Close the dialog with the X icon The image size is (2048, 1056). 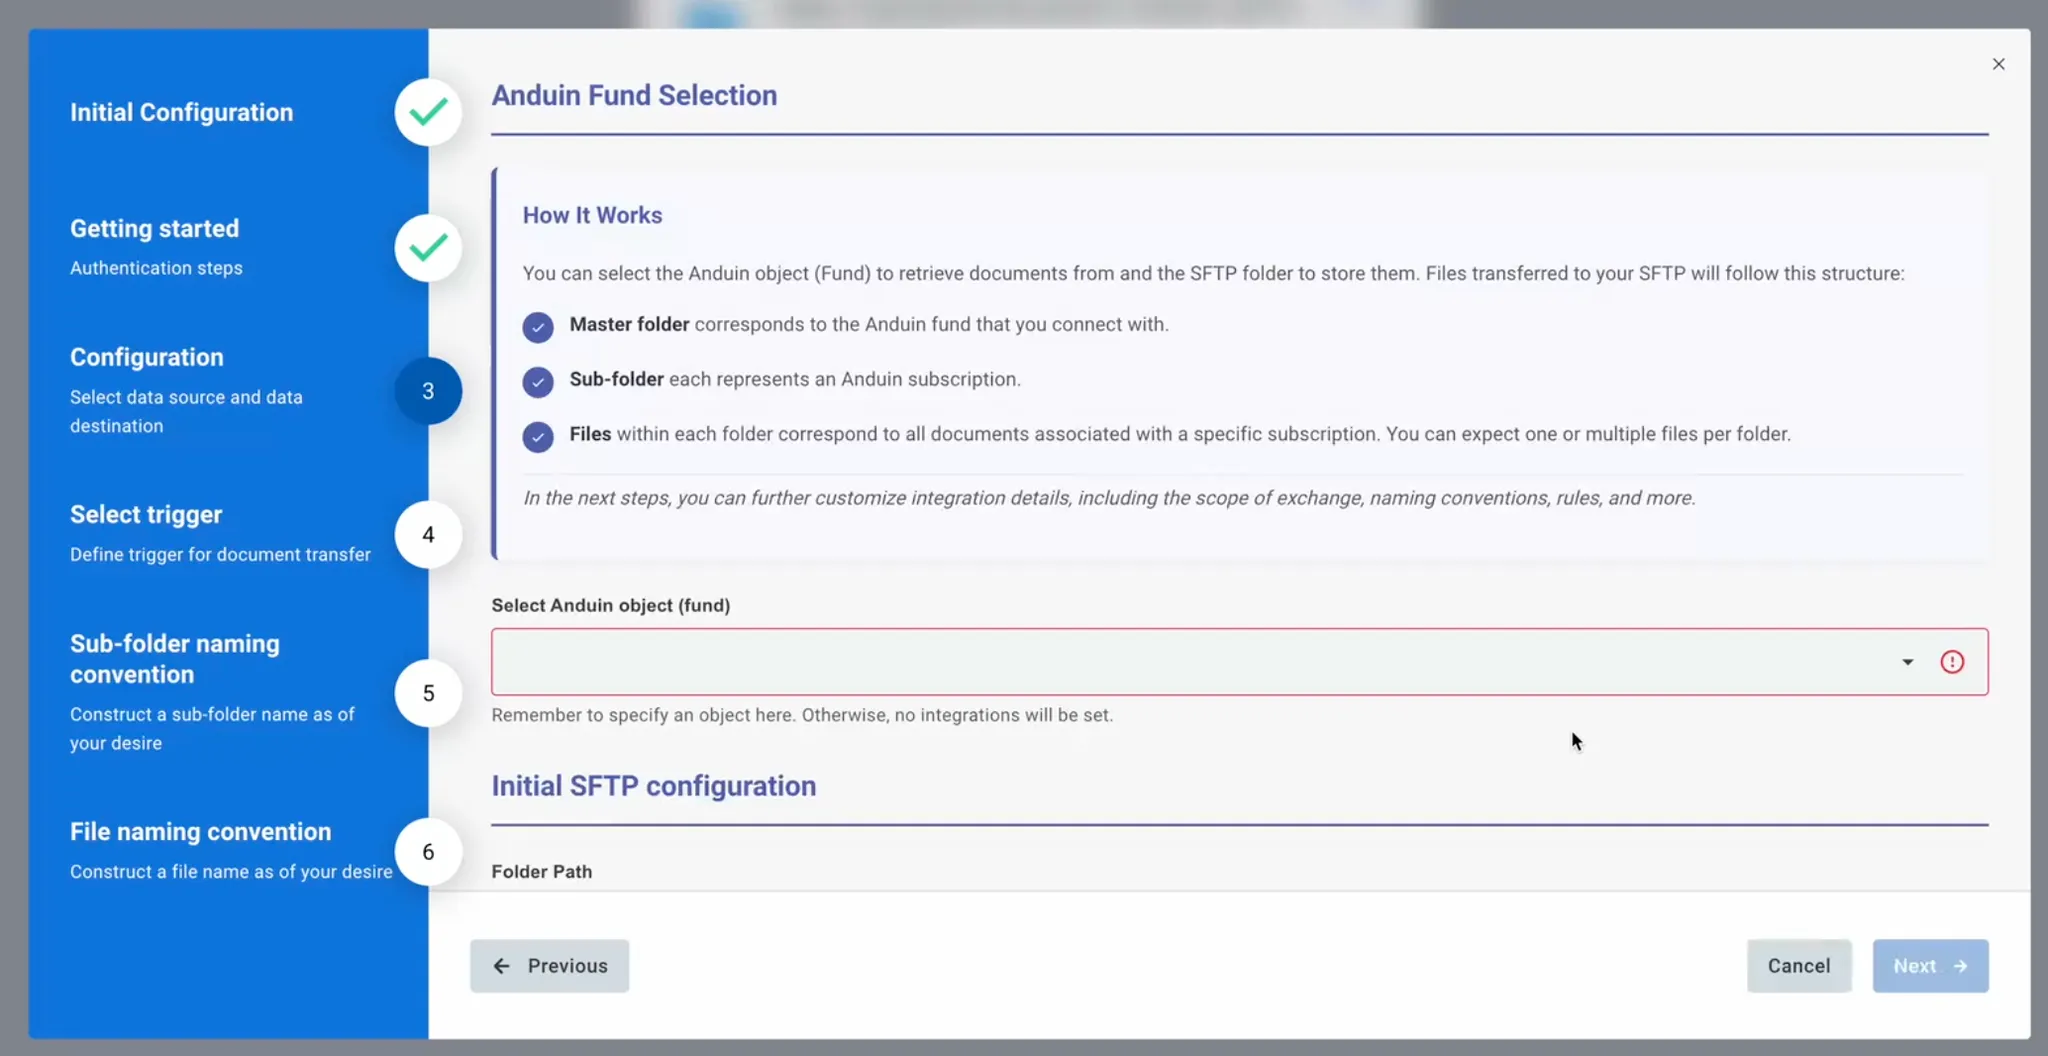pos(1998,64)
